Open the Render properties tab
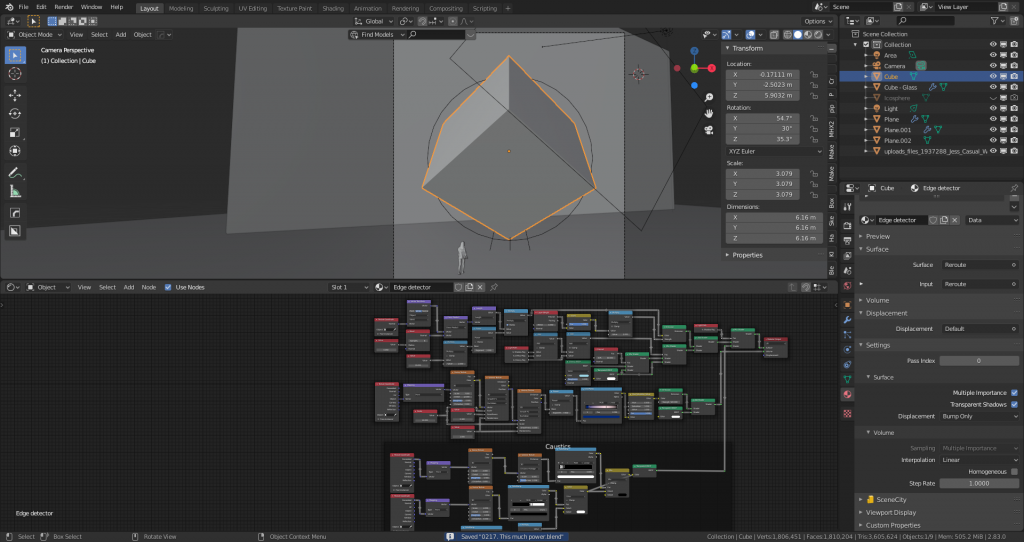 tap(847, 226)
